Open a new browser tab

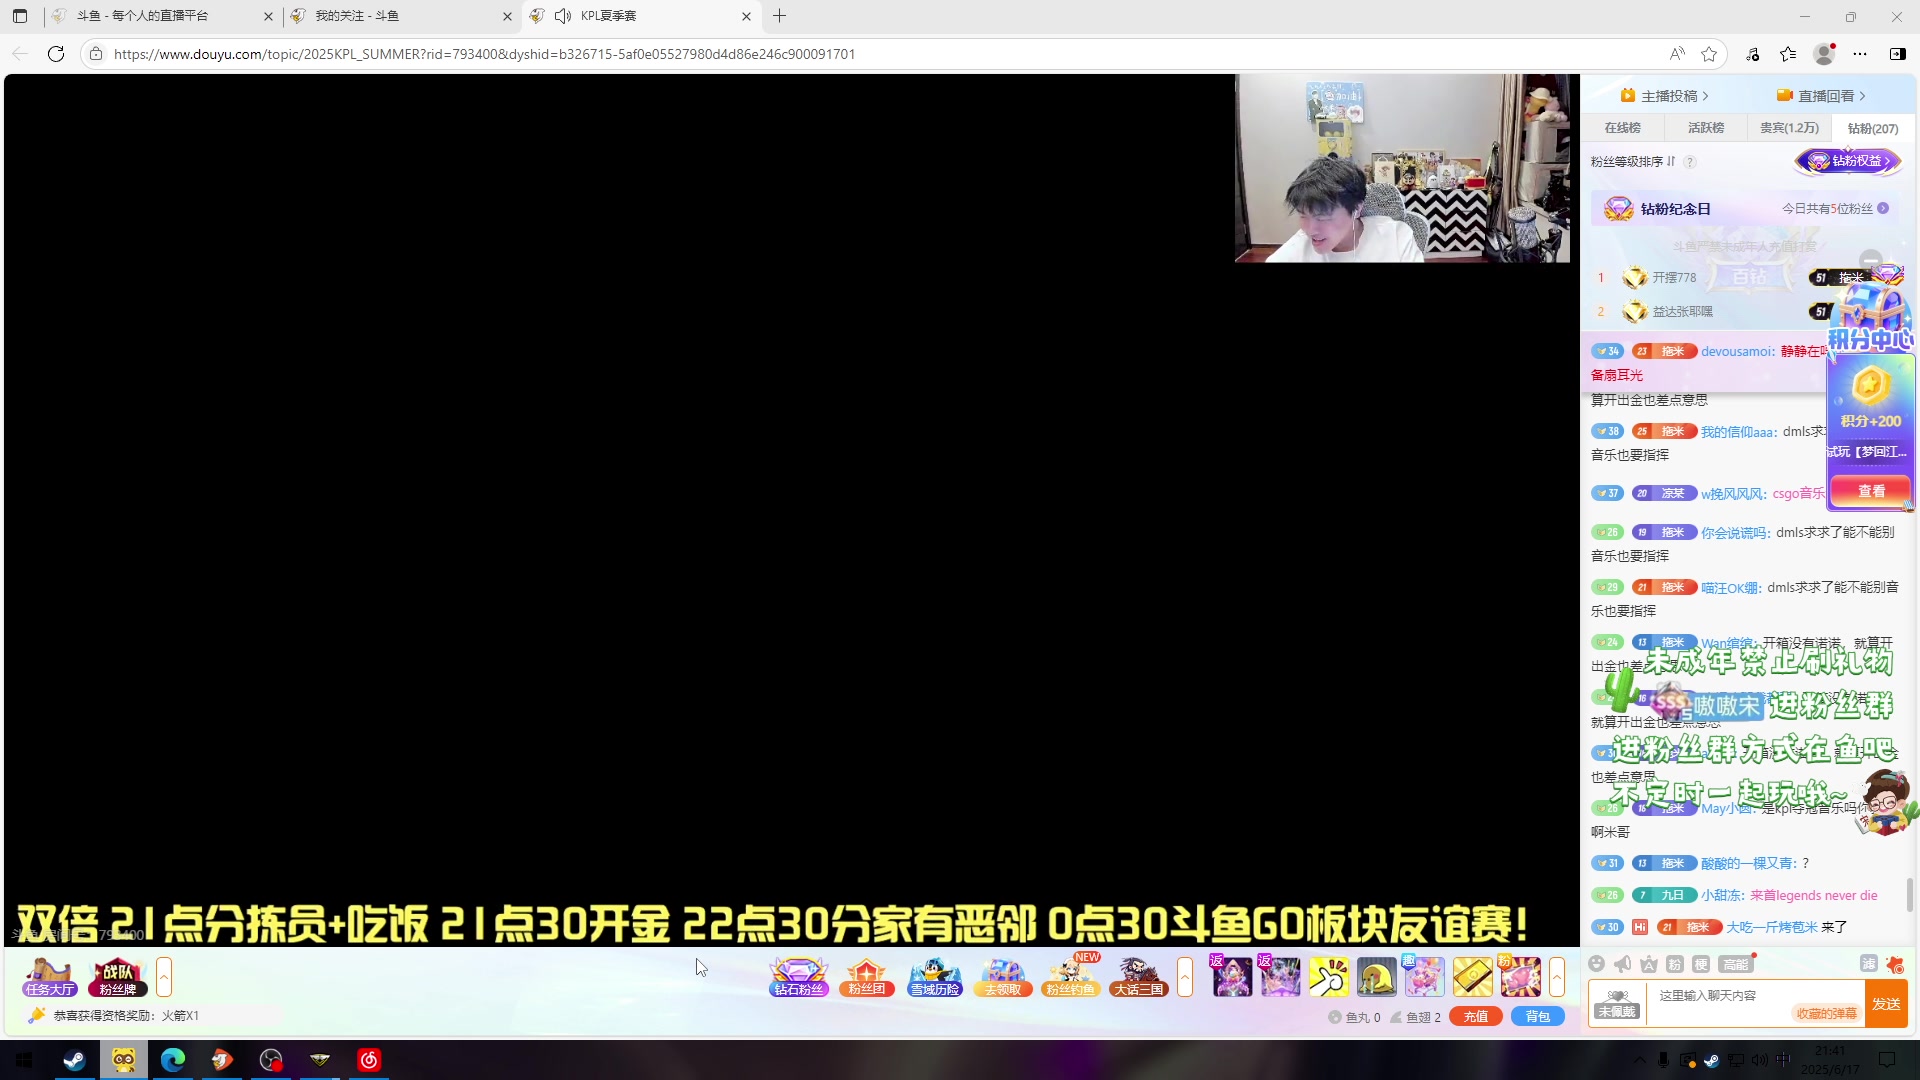pyautogui.click(x=780, y=16)
